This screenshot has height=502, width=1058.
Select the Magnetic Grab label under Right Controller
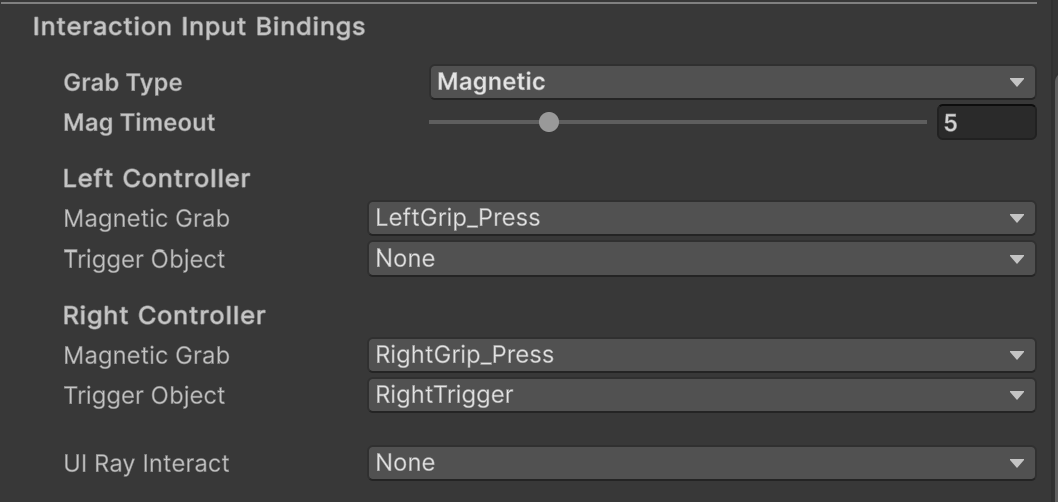pos(146,355)
